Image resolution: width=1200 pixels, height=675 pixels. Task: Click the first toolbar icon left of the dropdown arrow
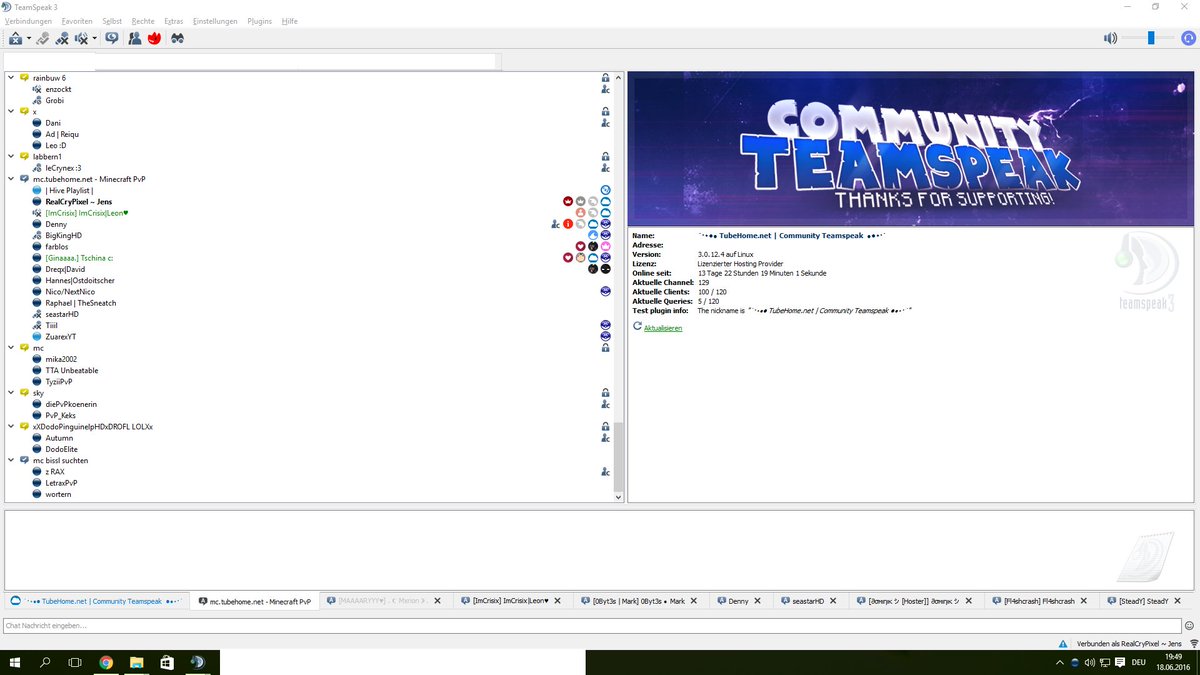click(x=15, y=38)
